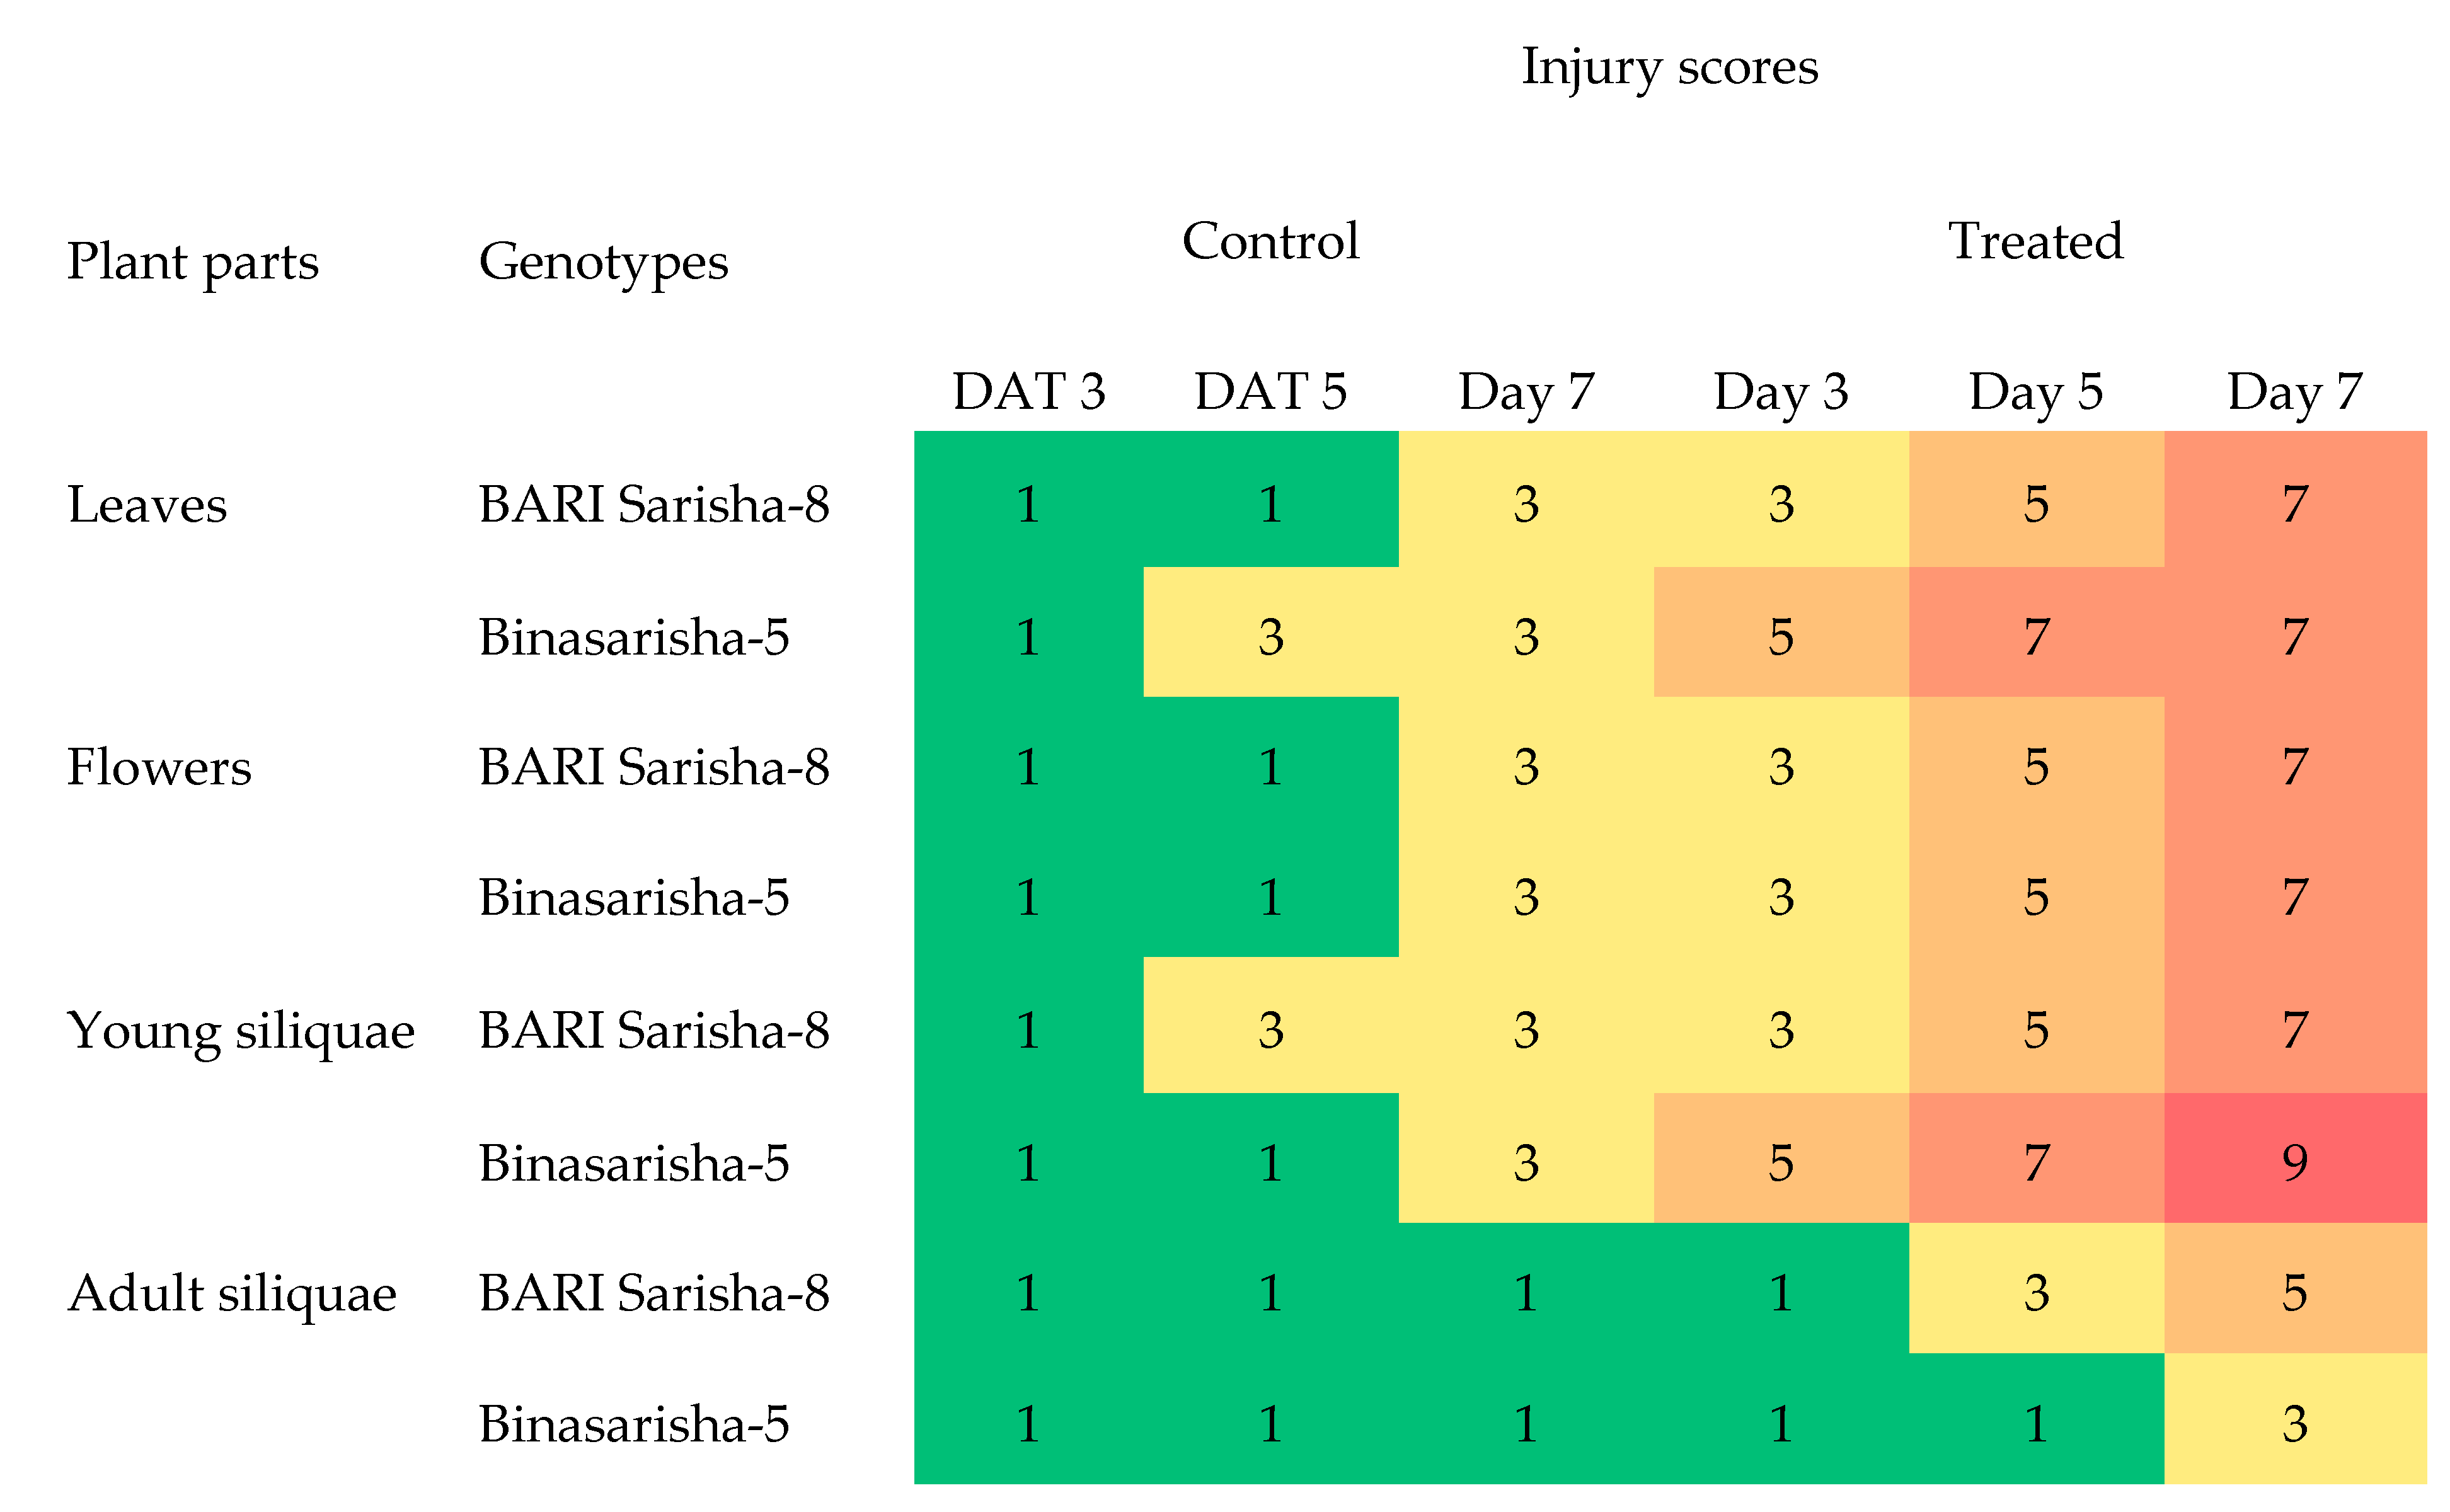This screenshot has height=1512, width=2450.
Task: Click the "Day 3" column header
Action: (x=1780, y=392)
